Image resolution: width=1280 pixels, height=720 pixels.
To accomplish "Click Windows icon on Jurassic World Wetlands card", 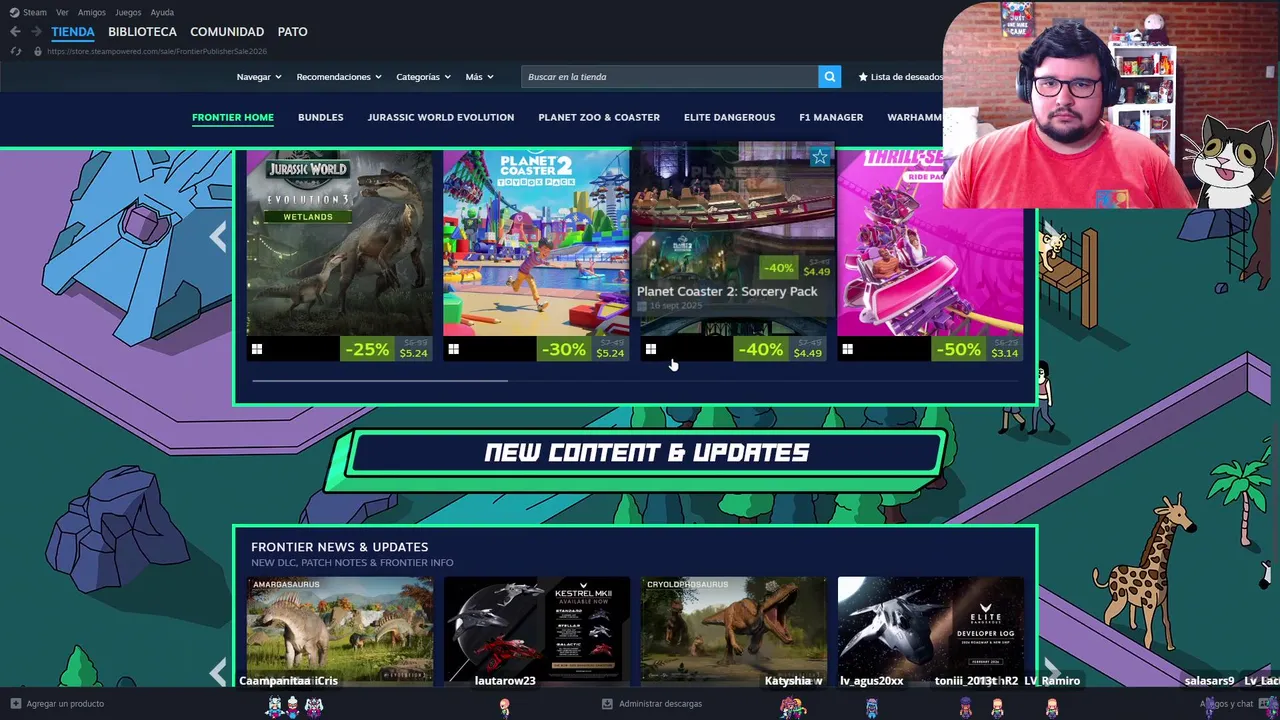I will pyautogui.click(x=257, y=349).
